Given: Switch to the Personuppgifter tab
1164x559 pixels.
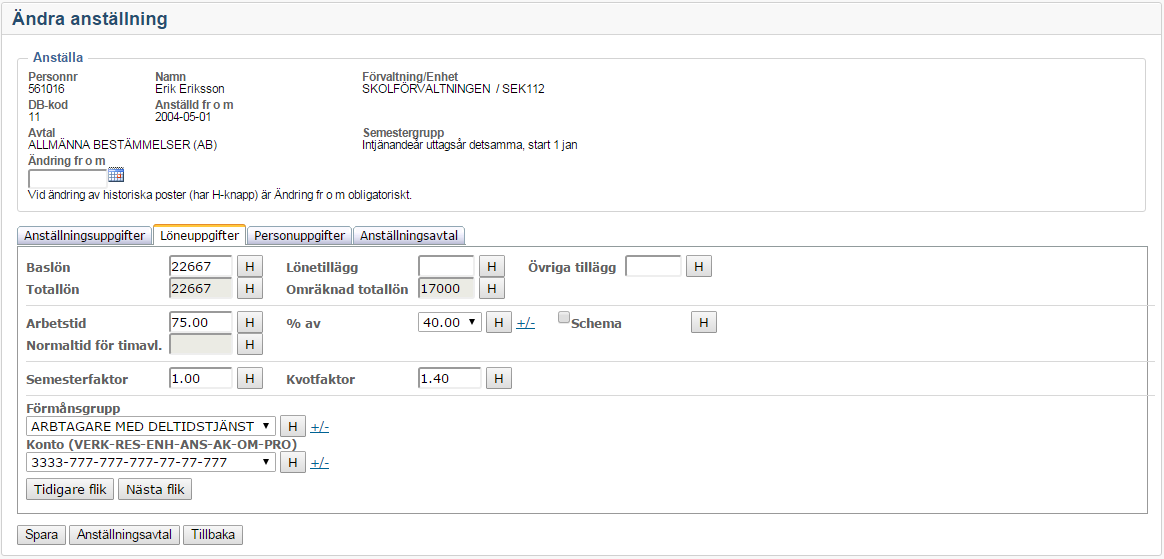Looking at the screenshot, I should coord(299,236).
